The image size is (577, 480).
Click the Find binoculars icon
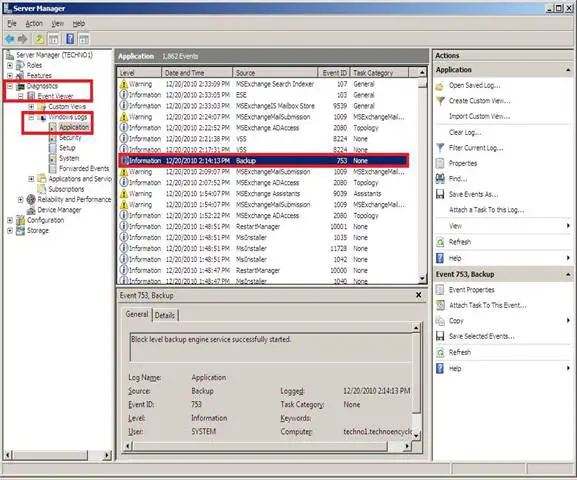(x=440, y=179)
